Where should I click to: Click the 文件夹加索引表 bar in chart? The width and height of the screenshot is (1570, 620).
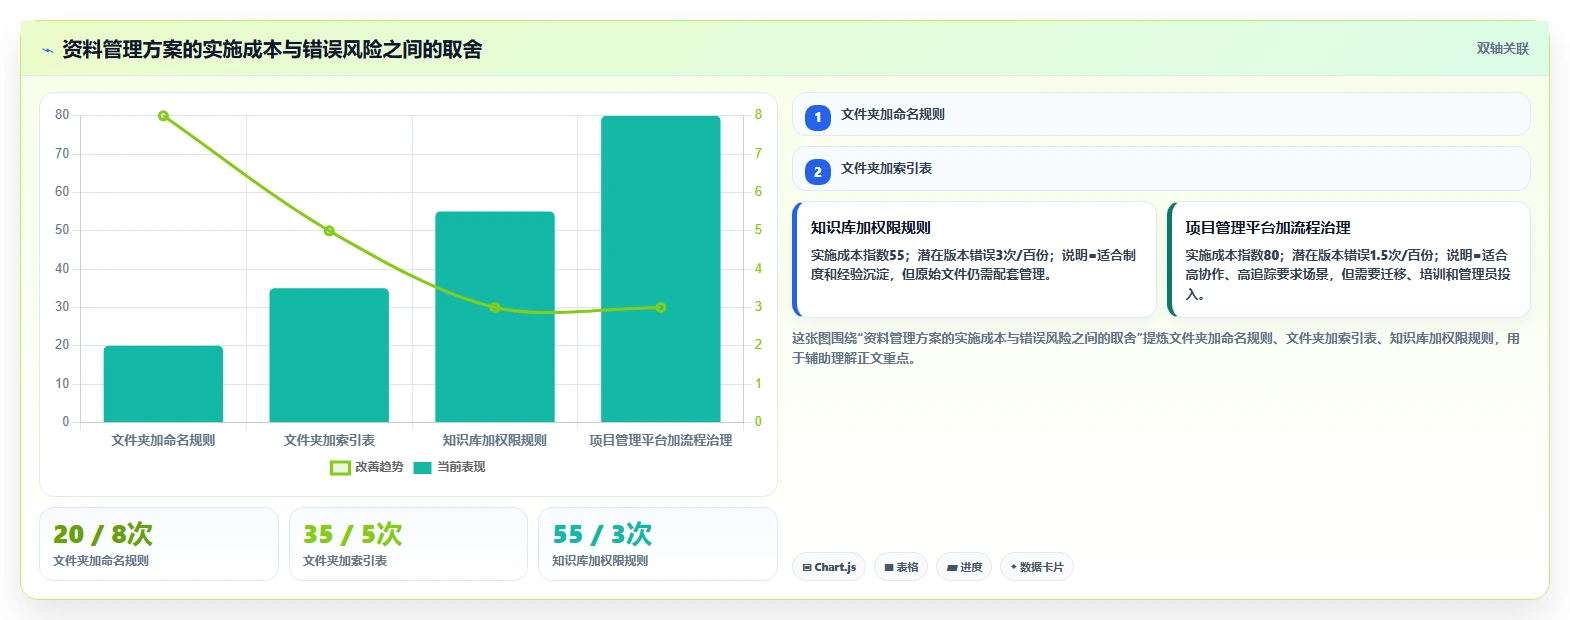[x=329, y=355]
